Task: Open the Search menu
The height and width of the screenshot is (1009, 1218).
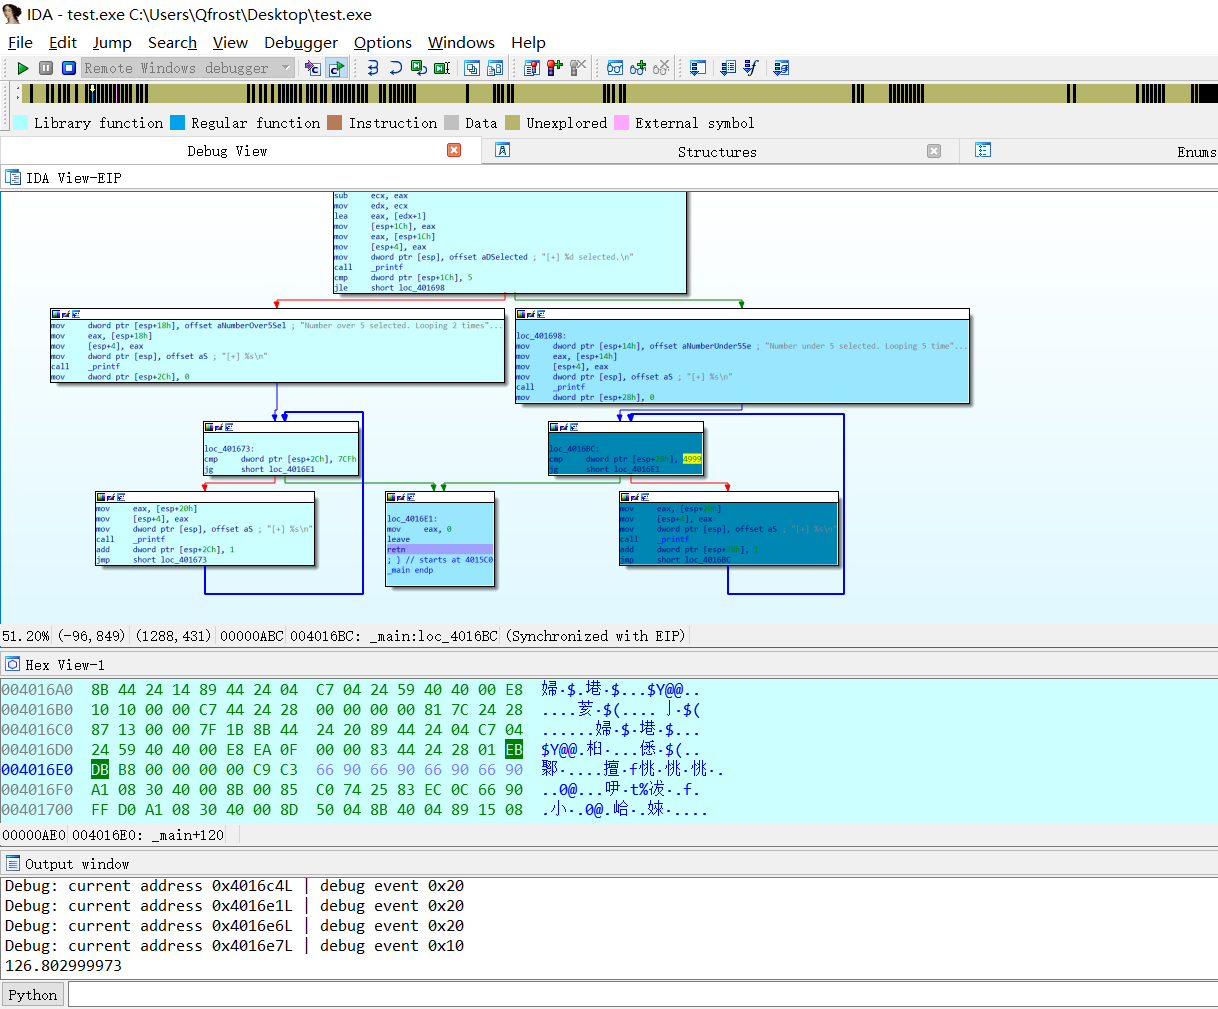Action: click(x=172, y=42)
